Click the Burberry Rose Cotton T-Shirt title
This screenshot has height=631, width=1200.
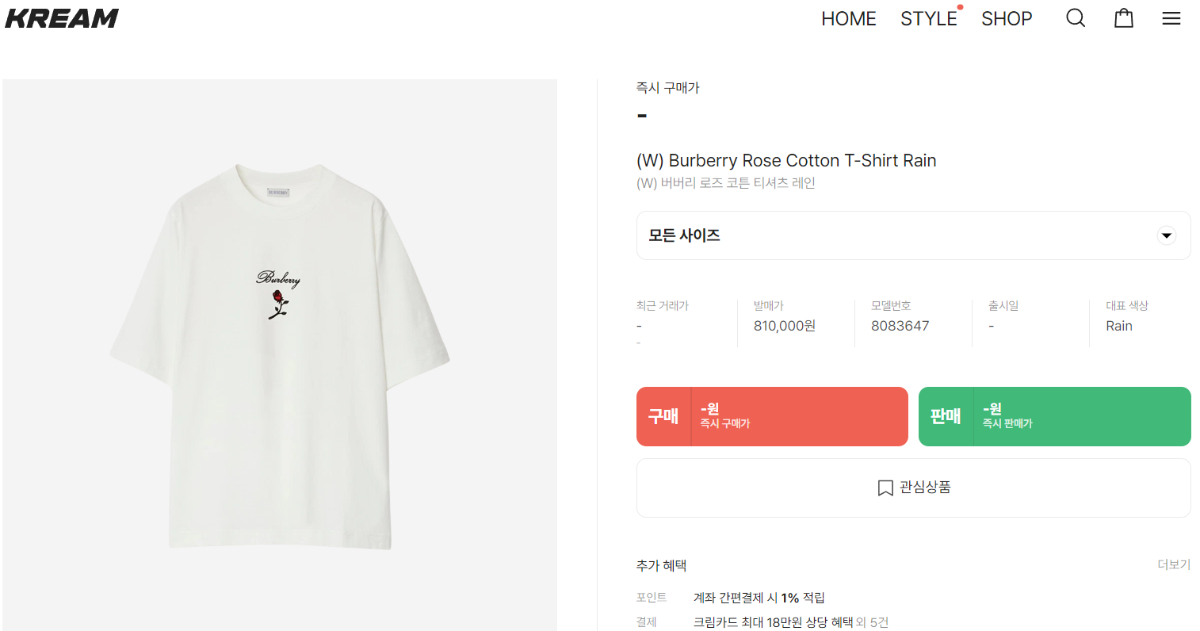pyautogui.click(x=786, y=161)
